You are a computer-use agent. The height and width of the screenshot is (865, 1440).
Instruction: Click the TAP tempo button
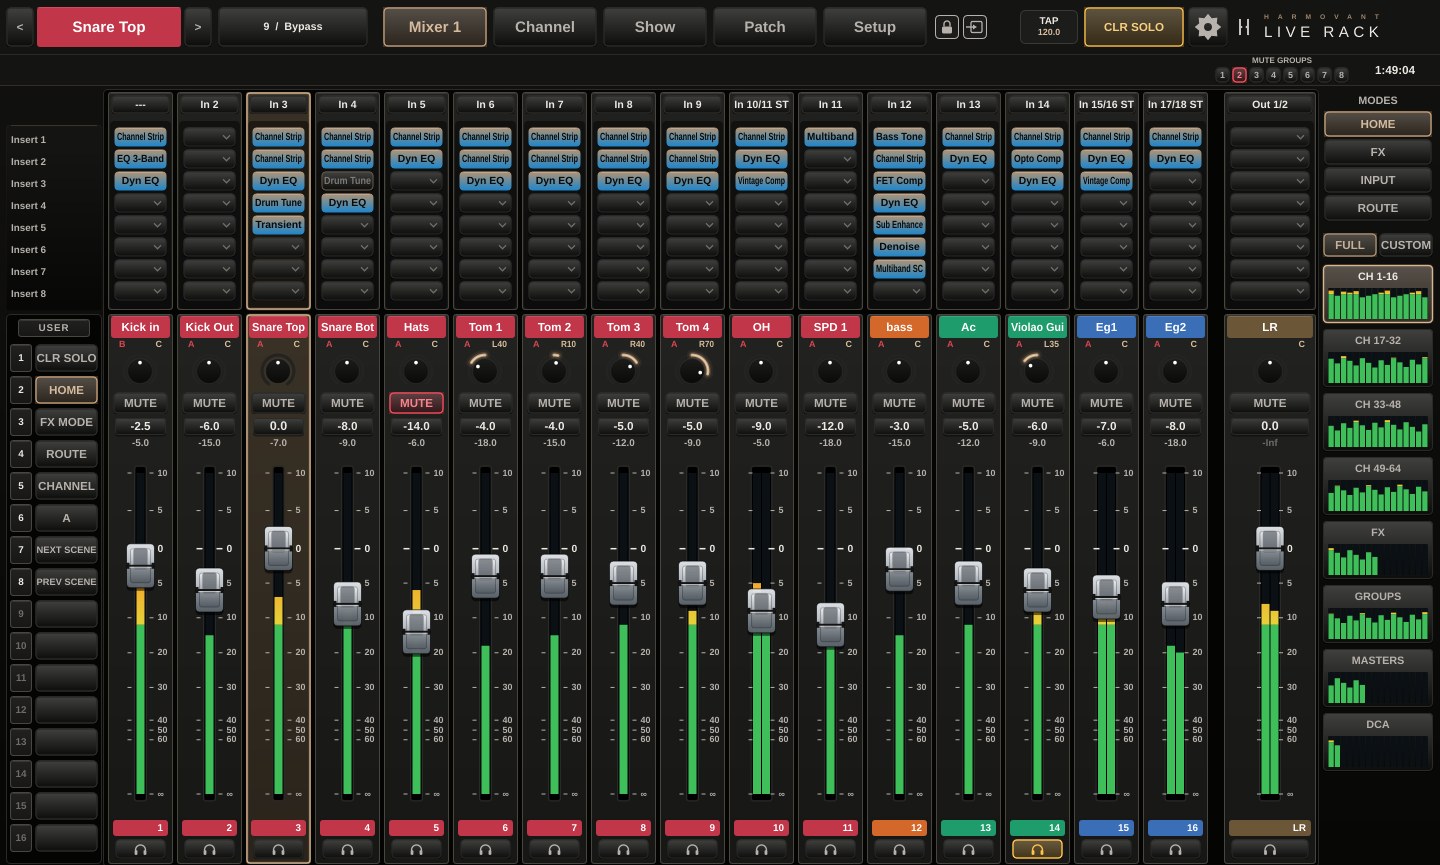(x=1049, y=27)
